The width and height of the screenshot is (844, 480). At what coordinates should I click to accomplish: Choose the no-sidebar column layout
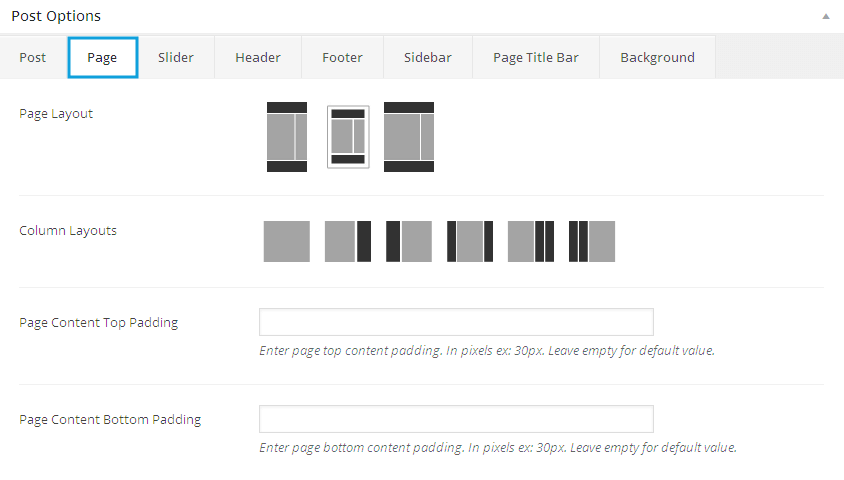(287, 241)
